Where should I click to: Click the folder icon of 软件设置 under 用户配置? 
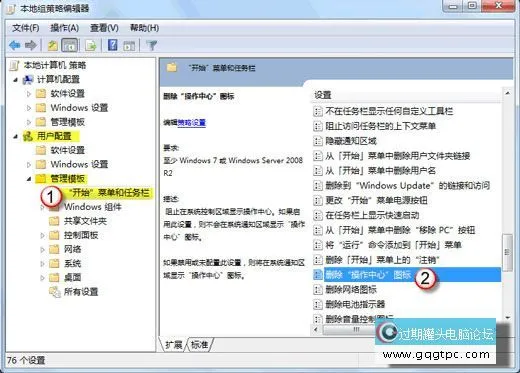[x=41, y=150]
